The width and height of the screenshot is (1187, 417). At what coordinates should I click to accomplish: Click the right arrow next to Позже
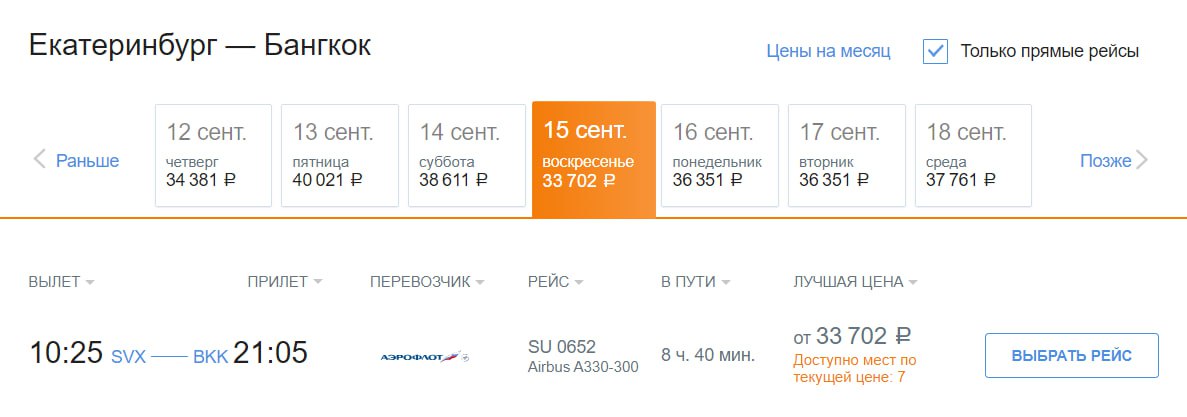tap(1143, 160)
